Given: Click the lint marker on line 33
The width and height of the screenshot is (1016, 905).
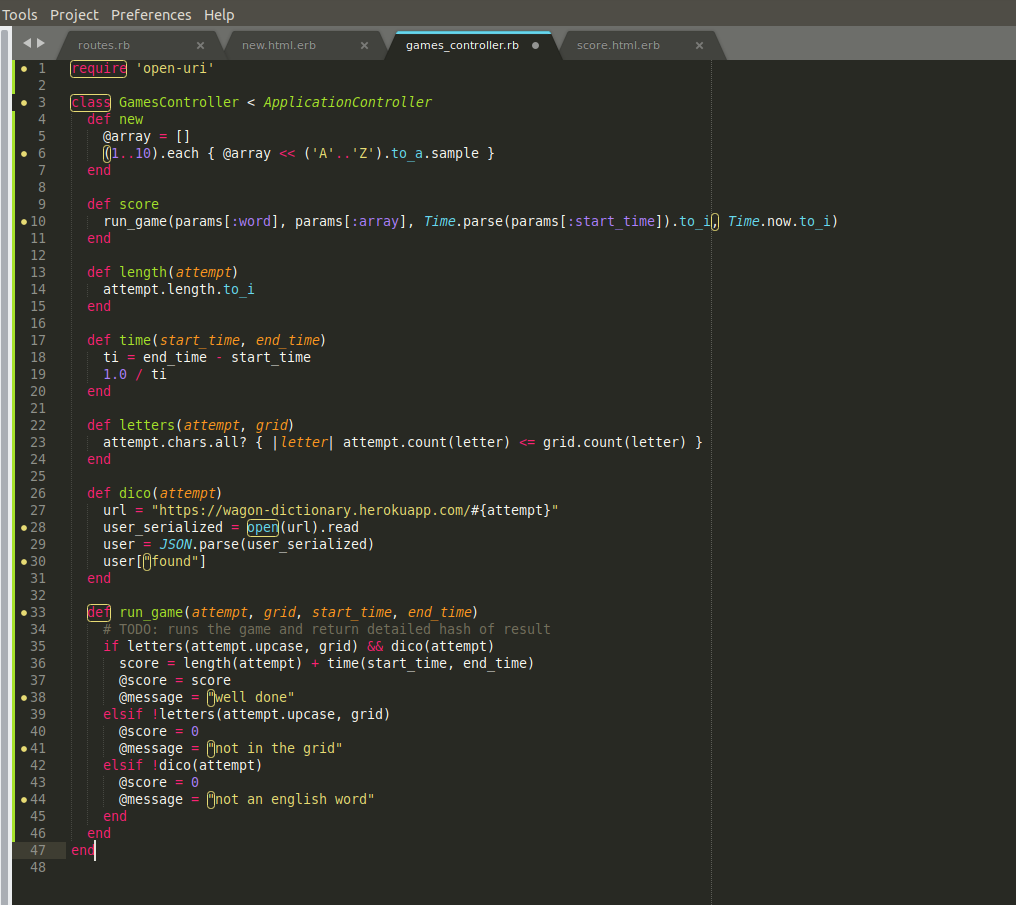Looking at the screenshot, I should coord(24,613).
